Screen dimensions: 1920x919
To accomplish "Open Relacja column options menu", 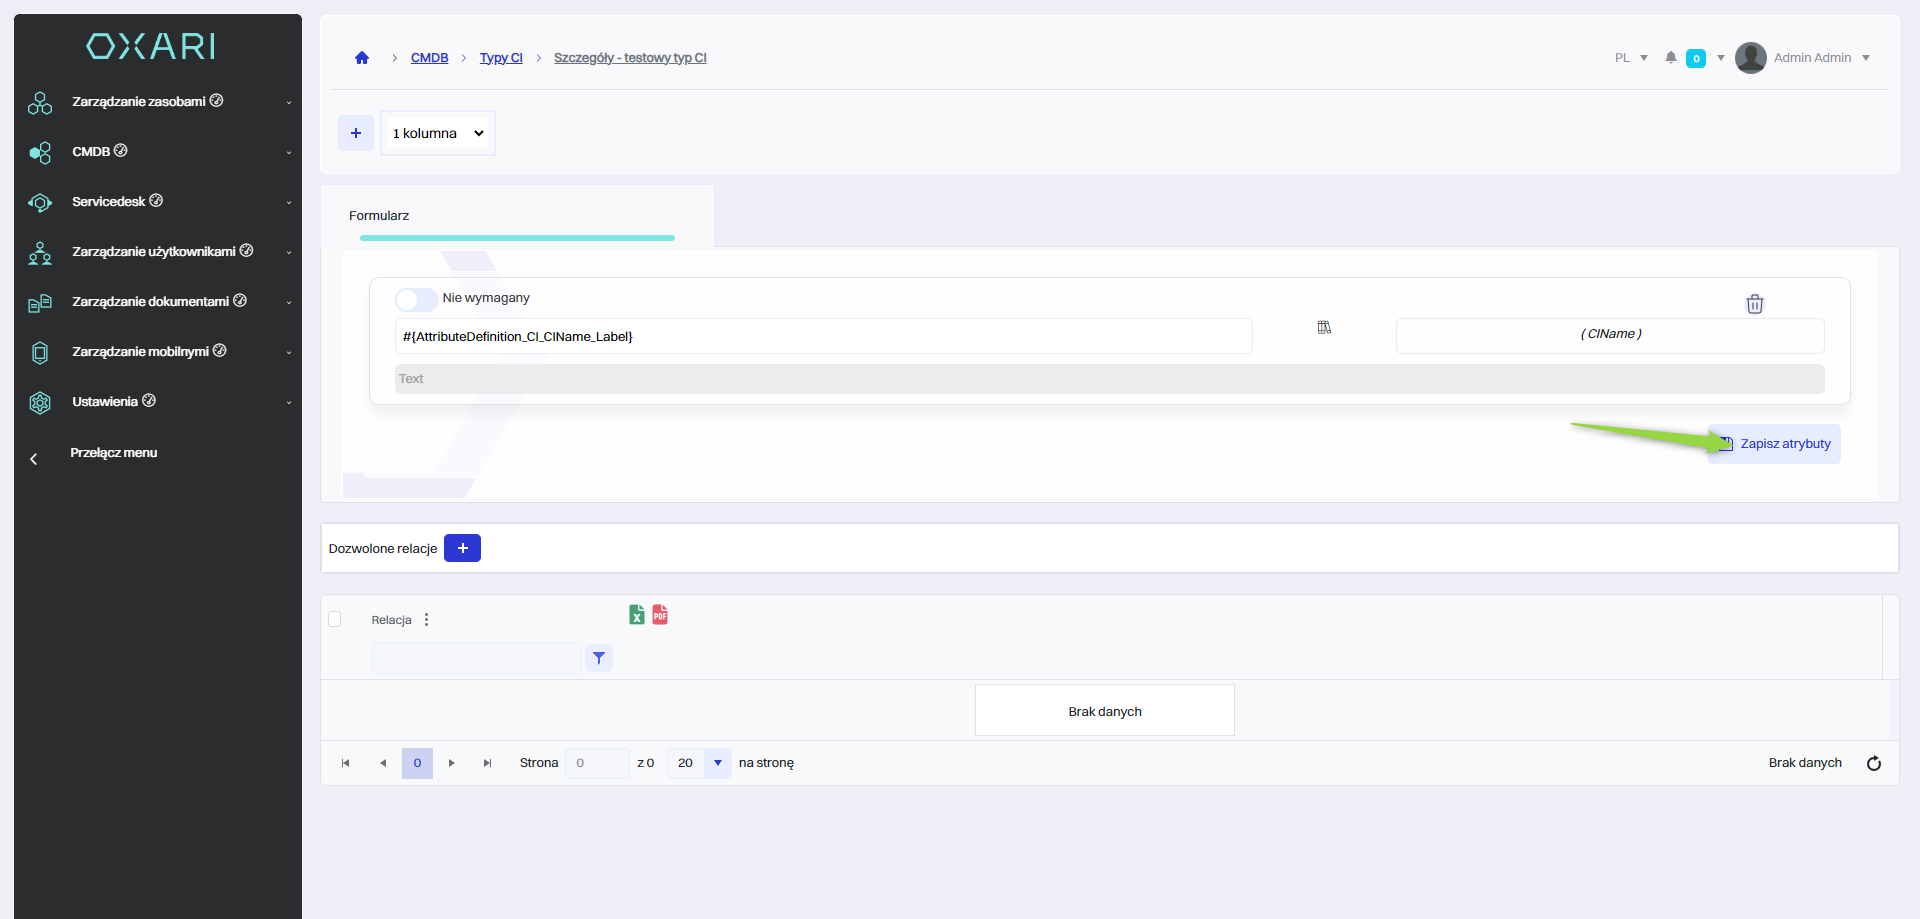I will 427,620.
